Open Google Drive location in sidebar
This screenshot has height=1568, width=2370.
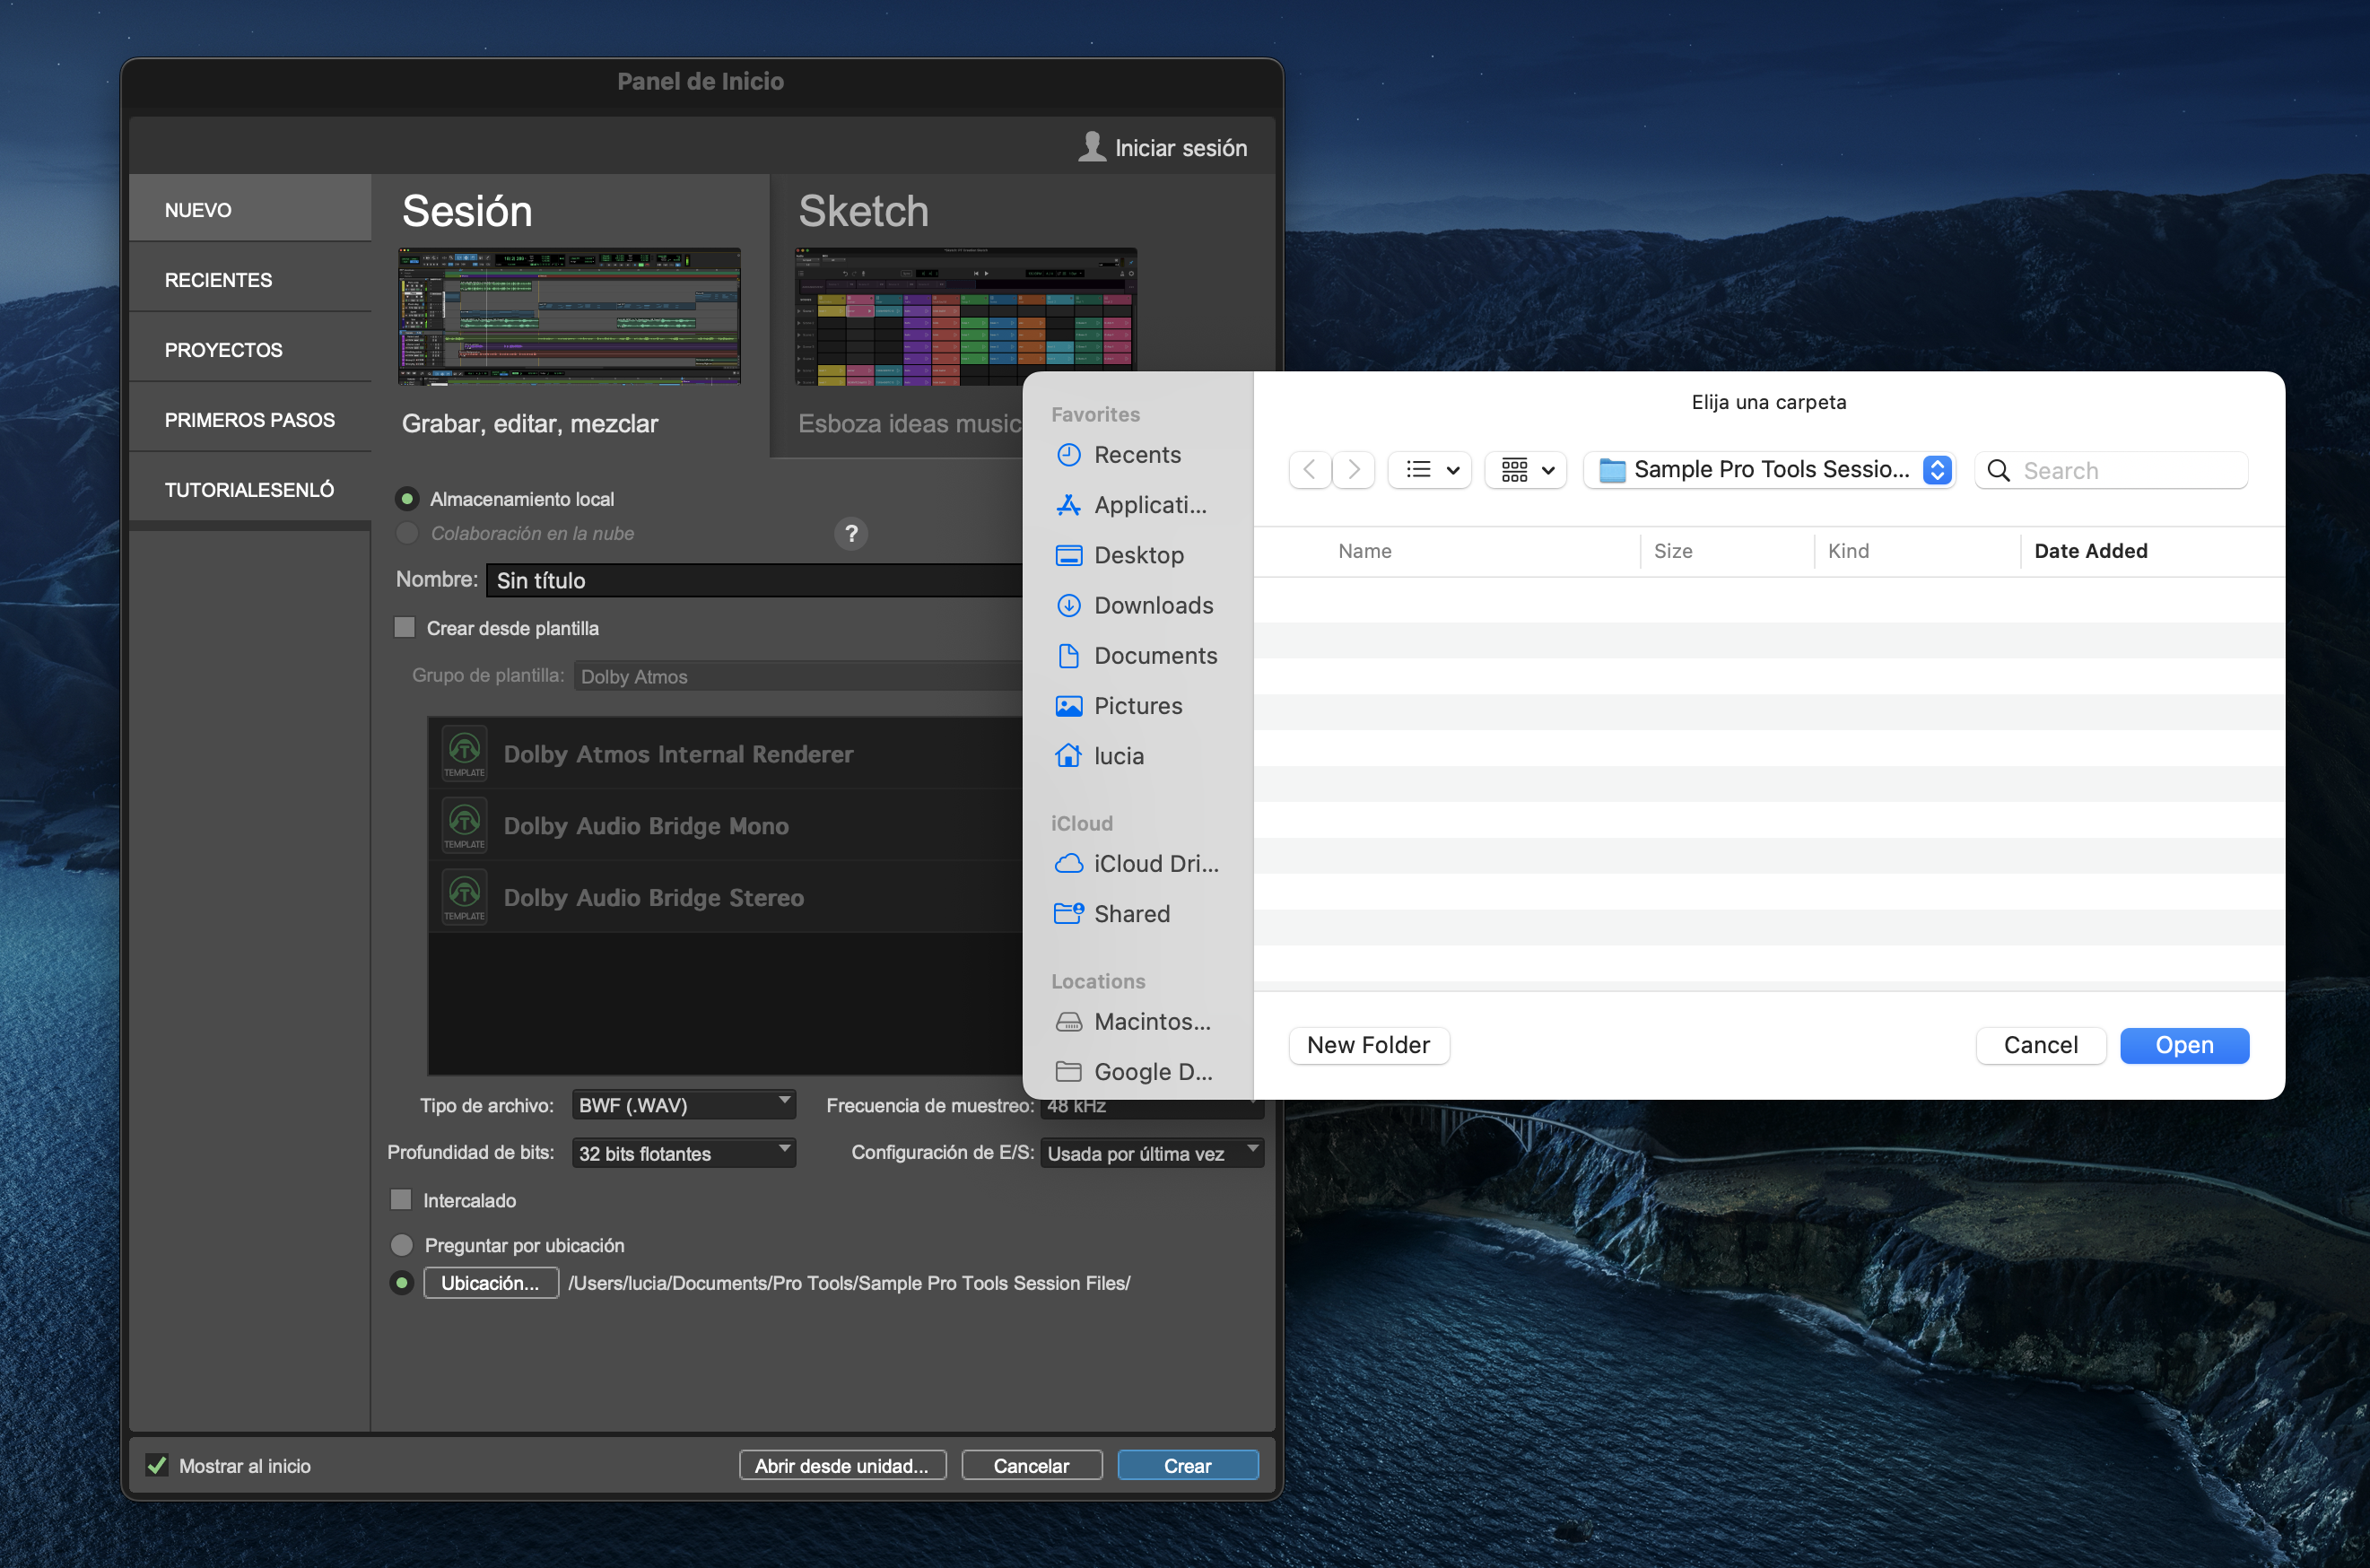pyautogui.click(x=1152, y=1072)
